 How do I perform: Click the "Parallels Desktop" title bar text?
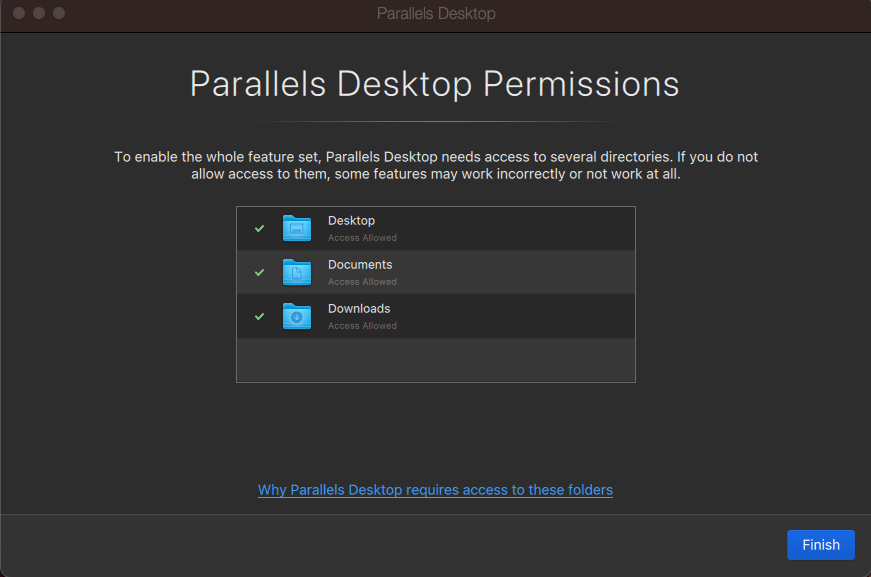[435, 14]
